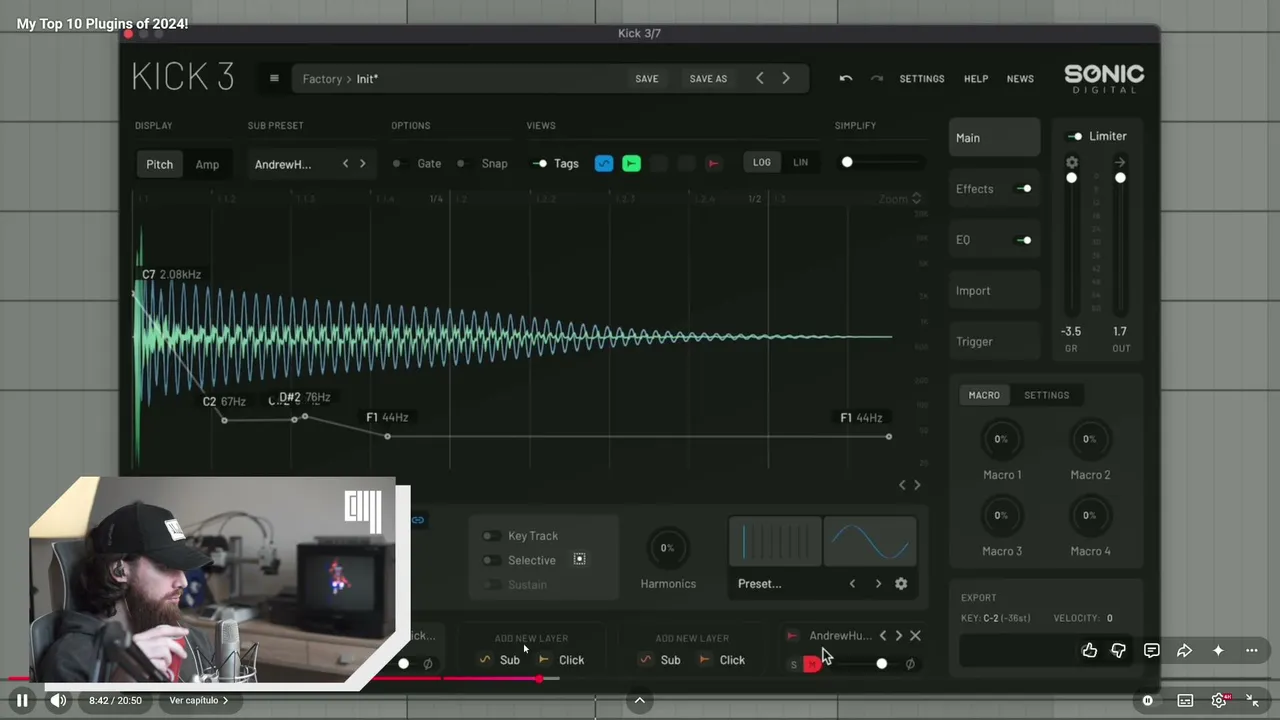Open the Main section in the sidebar
Screen dimensions: 1280x720
[x=994, y=138]
